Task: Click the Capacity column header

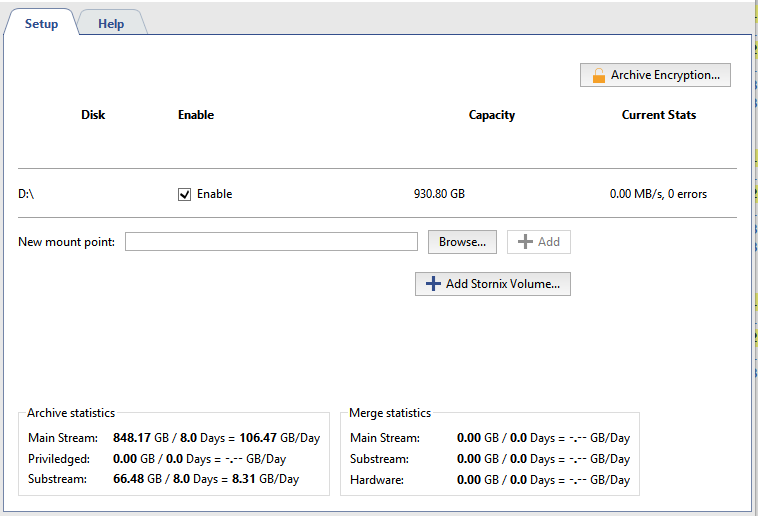Action: click(x=492, y=115)
